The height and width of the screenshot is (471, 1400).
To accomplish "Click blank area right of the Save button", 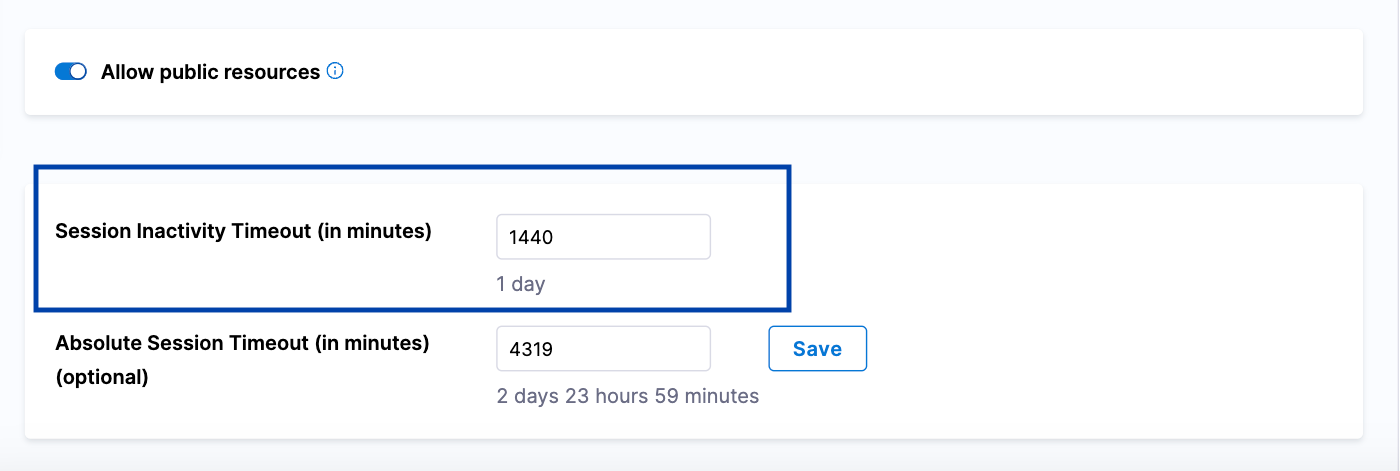I will 1100,349.
